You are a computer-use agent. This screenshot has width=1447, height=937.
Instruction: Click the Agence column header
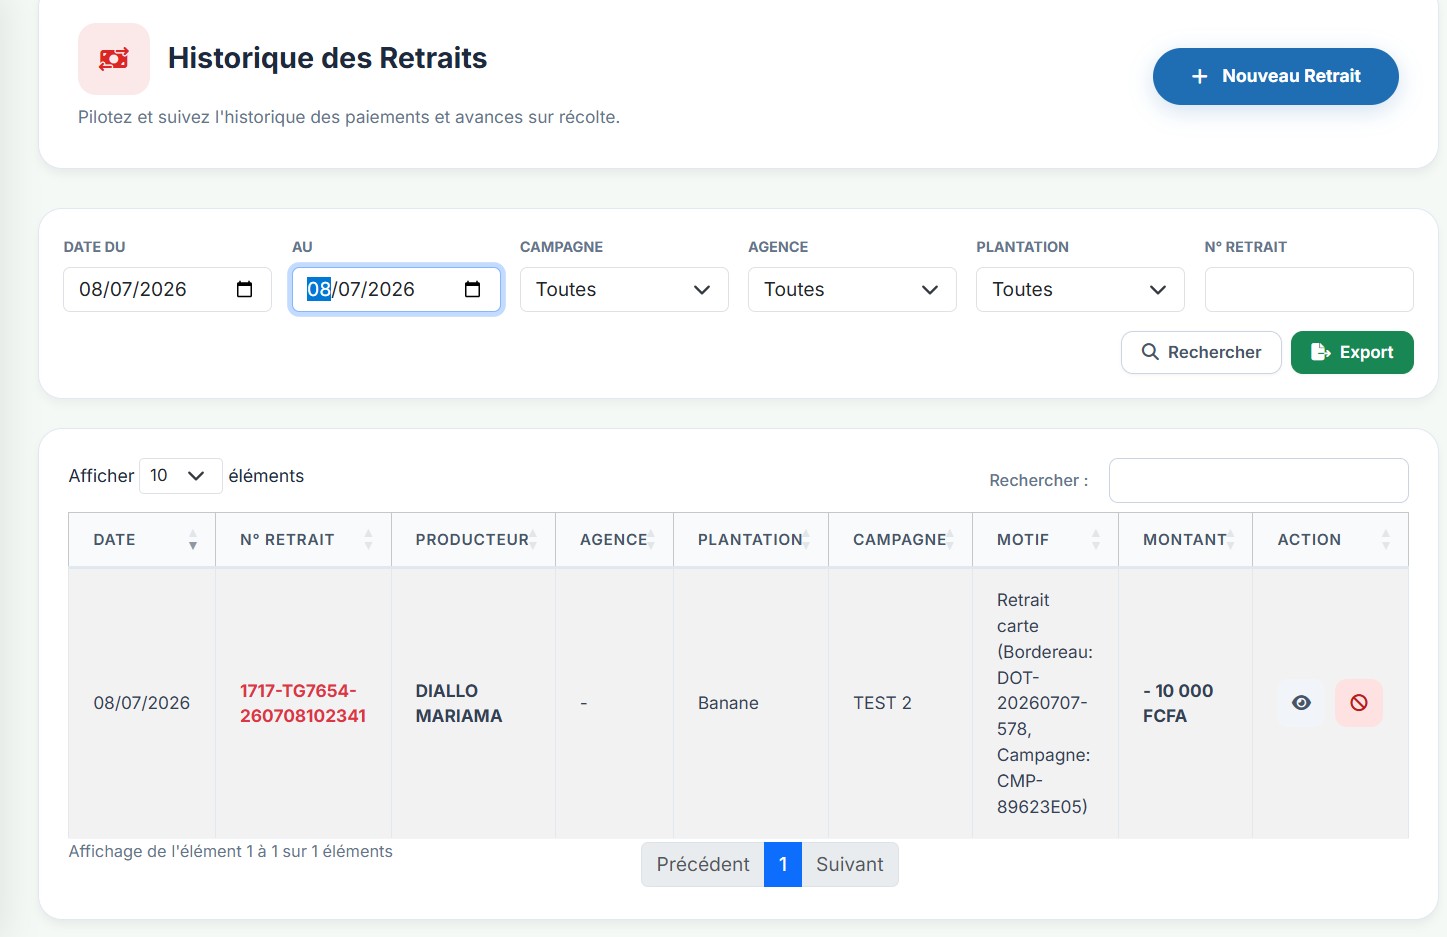click(x=613, y=540)
